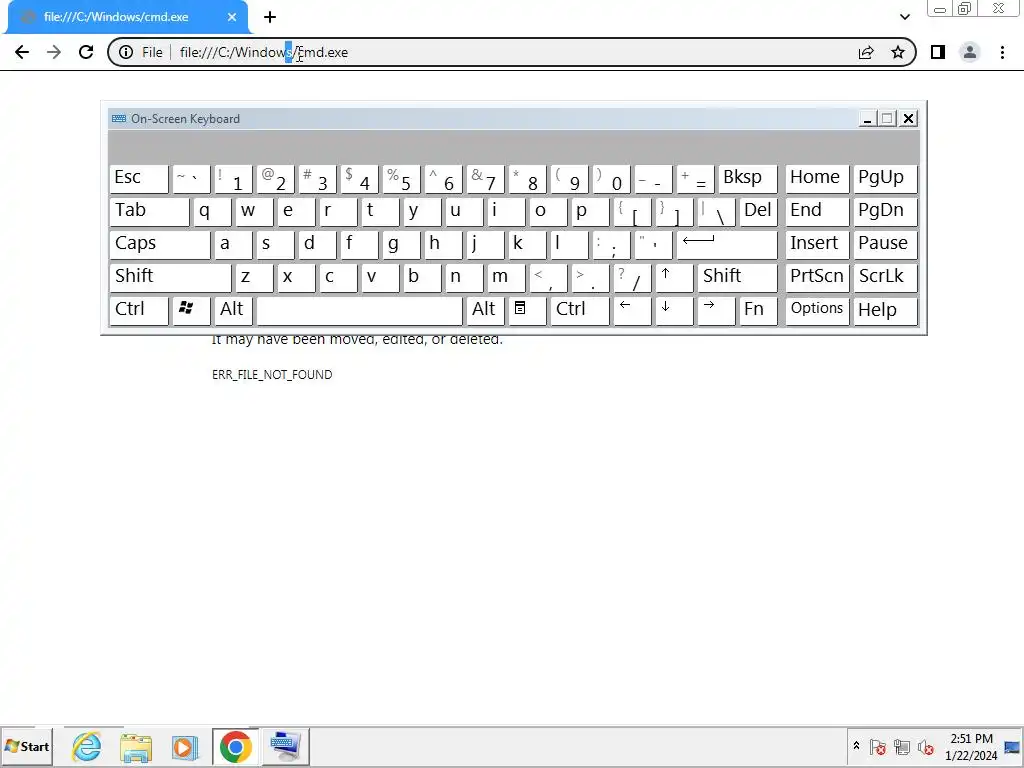Screen dimensions: 1024x768
Task: Click the PgDn key
Action: coord(885,211)
